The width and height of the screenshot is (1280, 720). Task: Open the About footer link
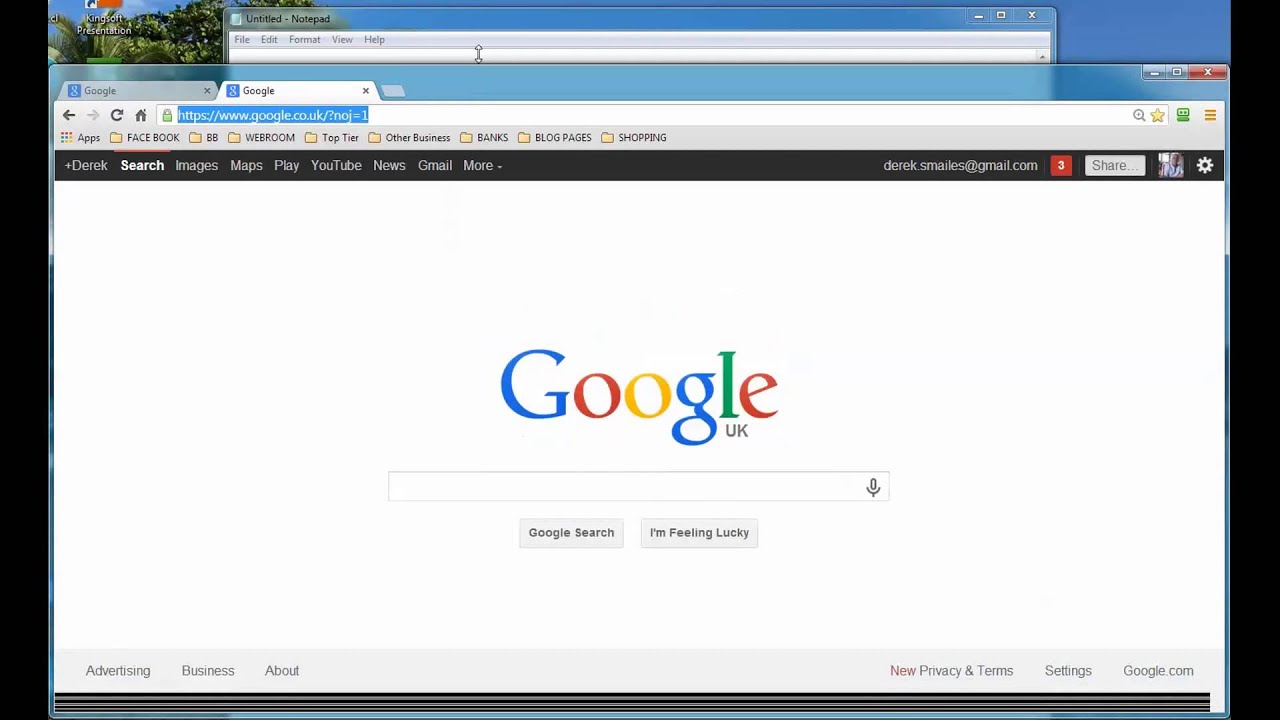pyautogui.click(x=282, y=671)
